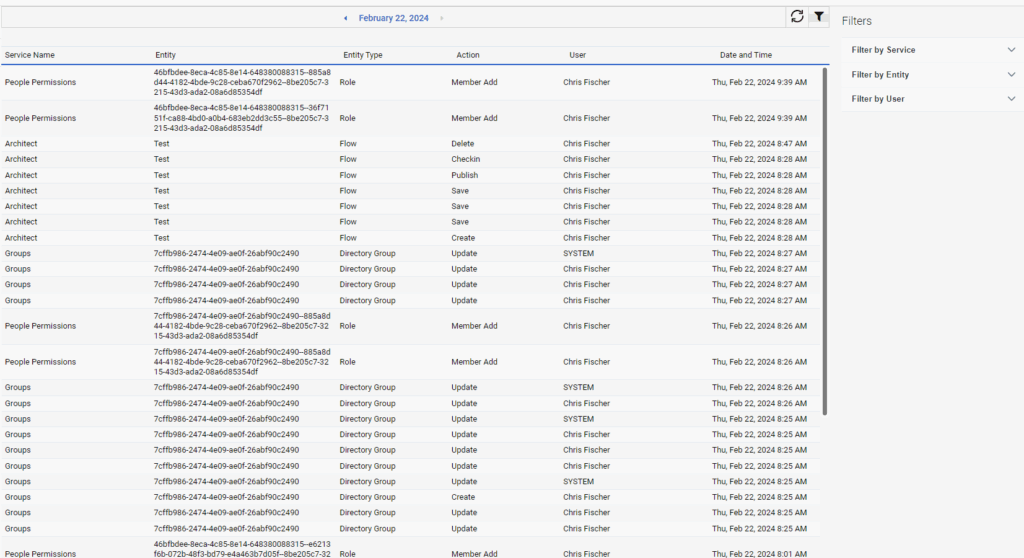Select the Delete action cell
1024x558 pixels.
462,144
